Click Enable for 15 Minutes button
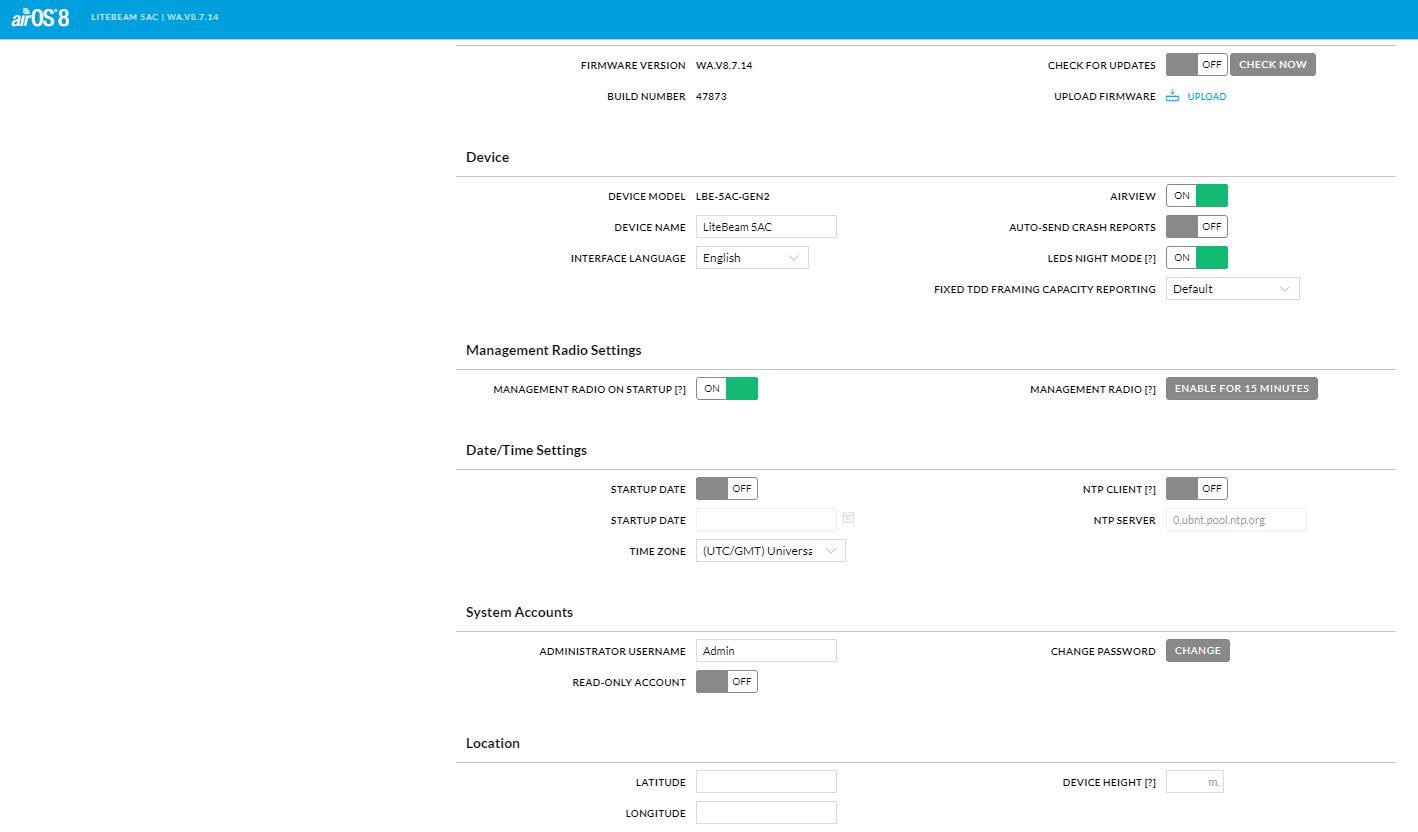Image resolution: width=1418 pixels, height=832 pixels. [1241, 388]
